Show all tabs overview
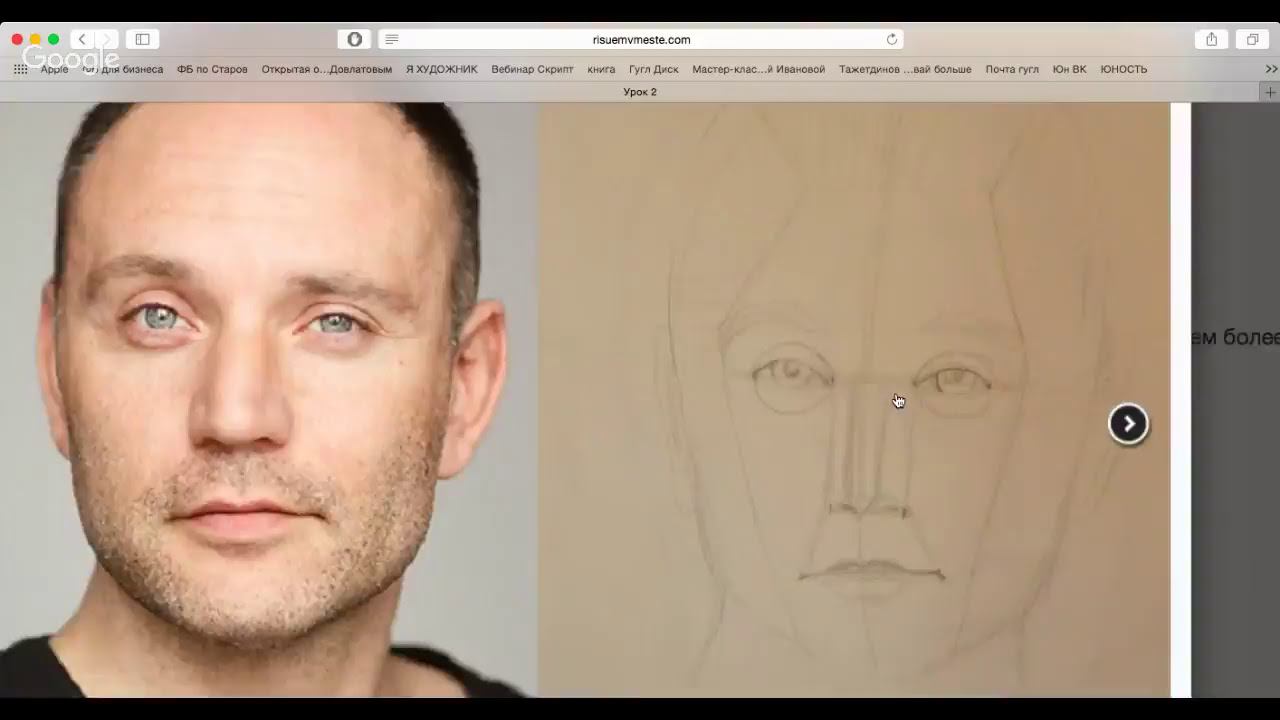The height and width of the screenshot is (720, 1280). point(1252,39)
